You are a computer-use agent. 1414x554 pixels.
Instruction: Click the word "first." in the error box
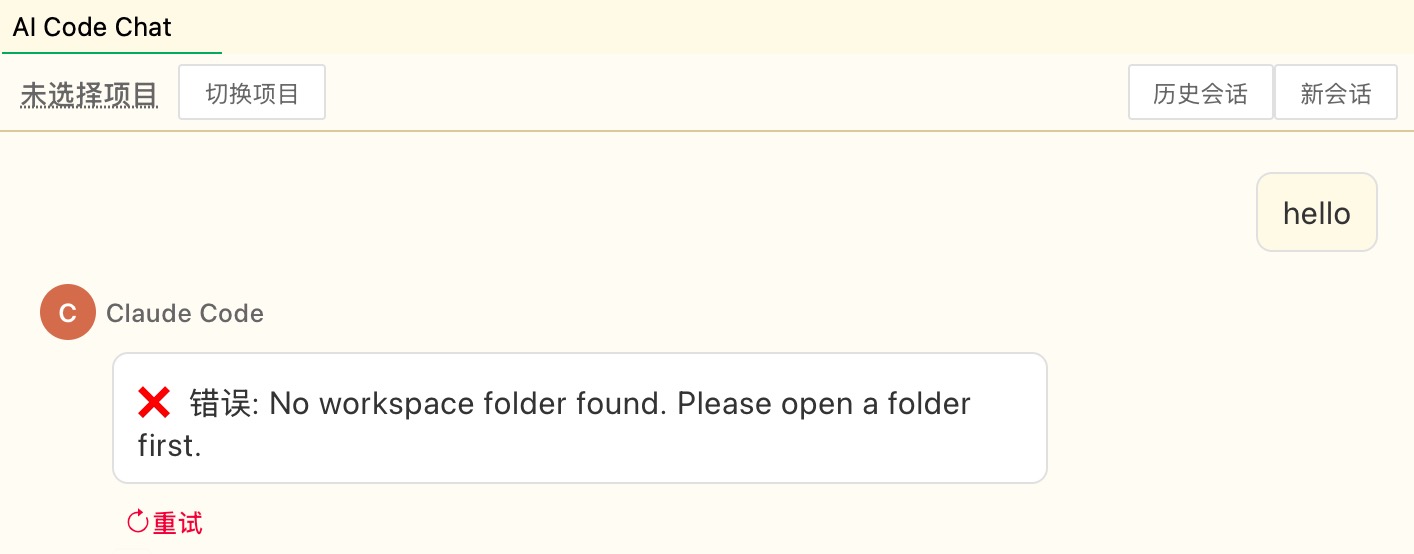pos(170,446)
